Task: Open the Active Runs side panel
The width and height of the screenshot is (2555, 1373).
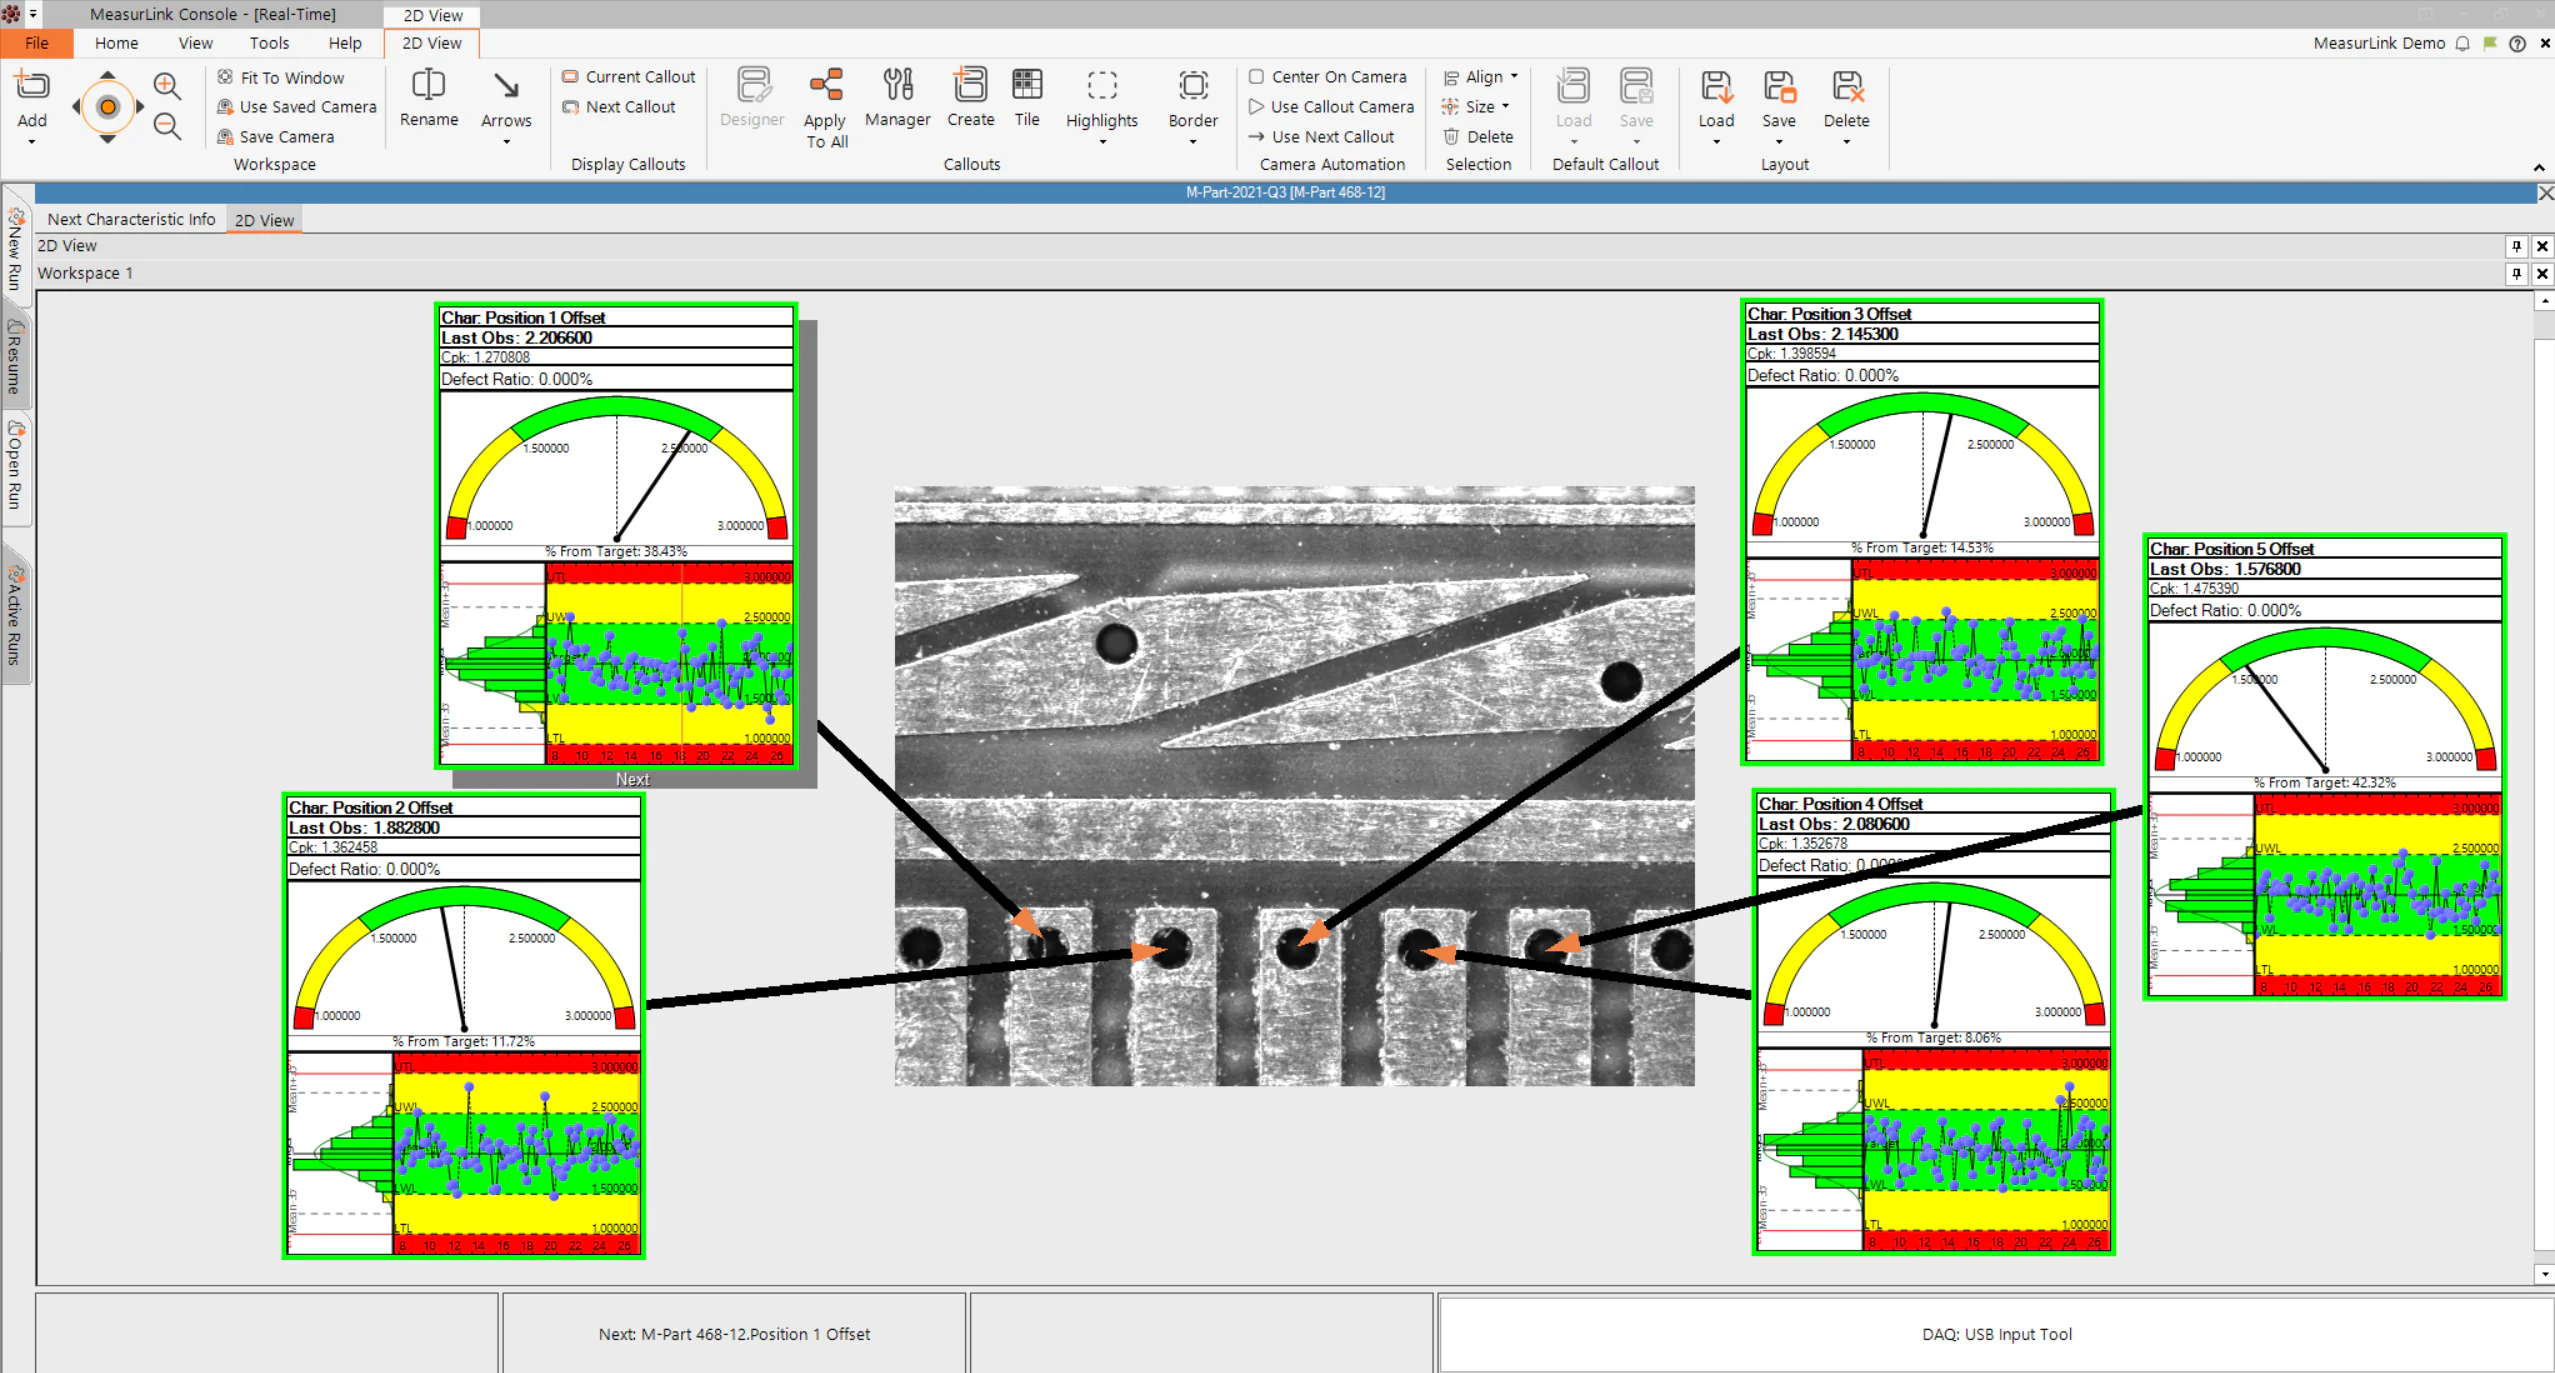Action: pos(15,615)
